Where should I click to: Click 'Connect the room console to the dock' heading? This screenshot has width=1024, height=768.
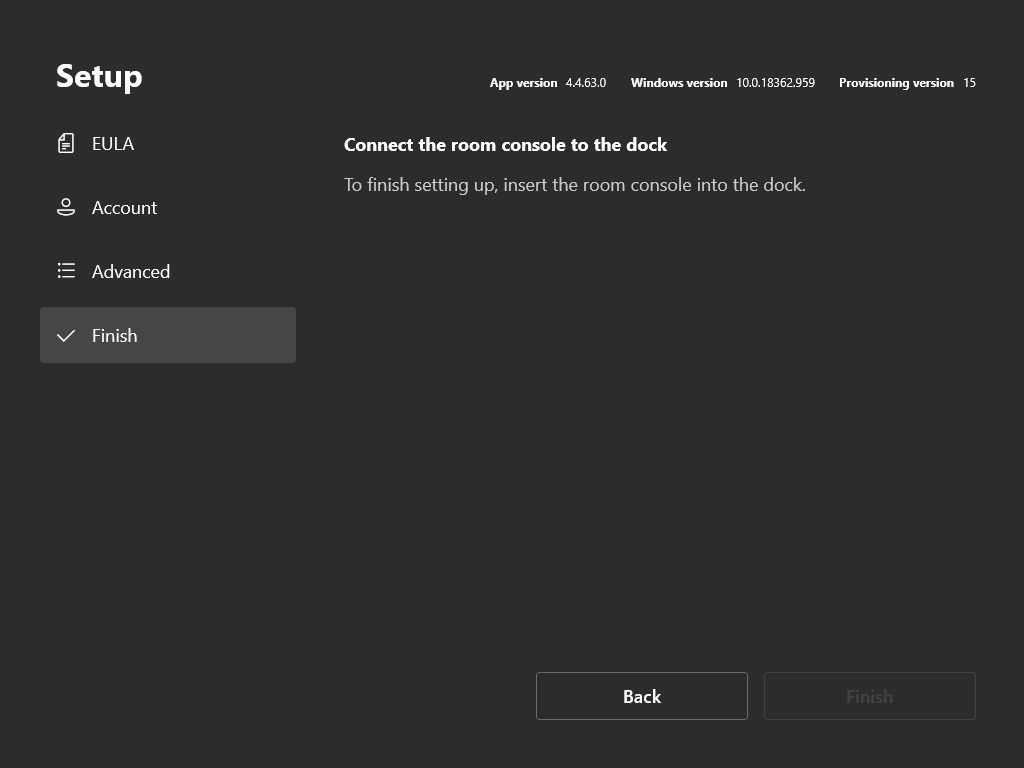point(505,144)
